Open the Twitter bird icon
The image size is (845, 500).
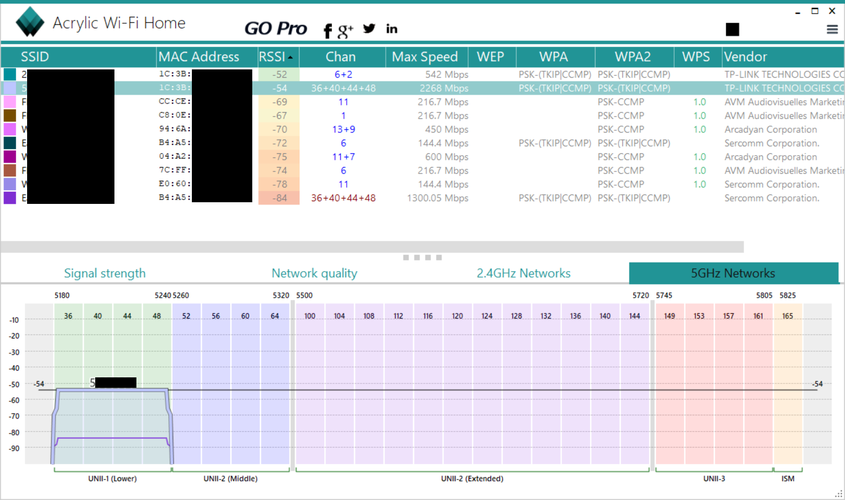coord(369,29)
